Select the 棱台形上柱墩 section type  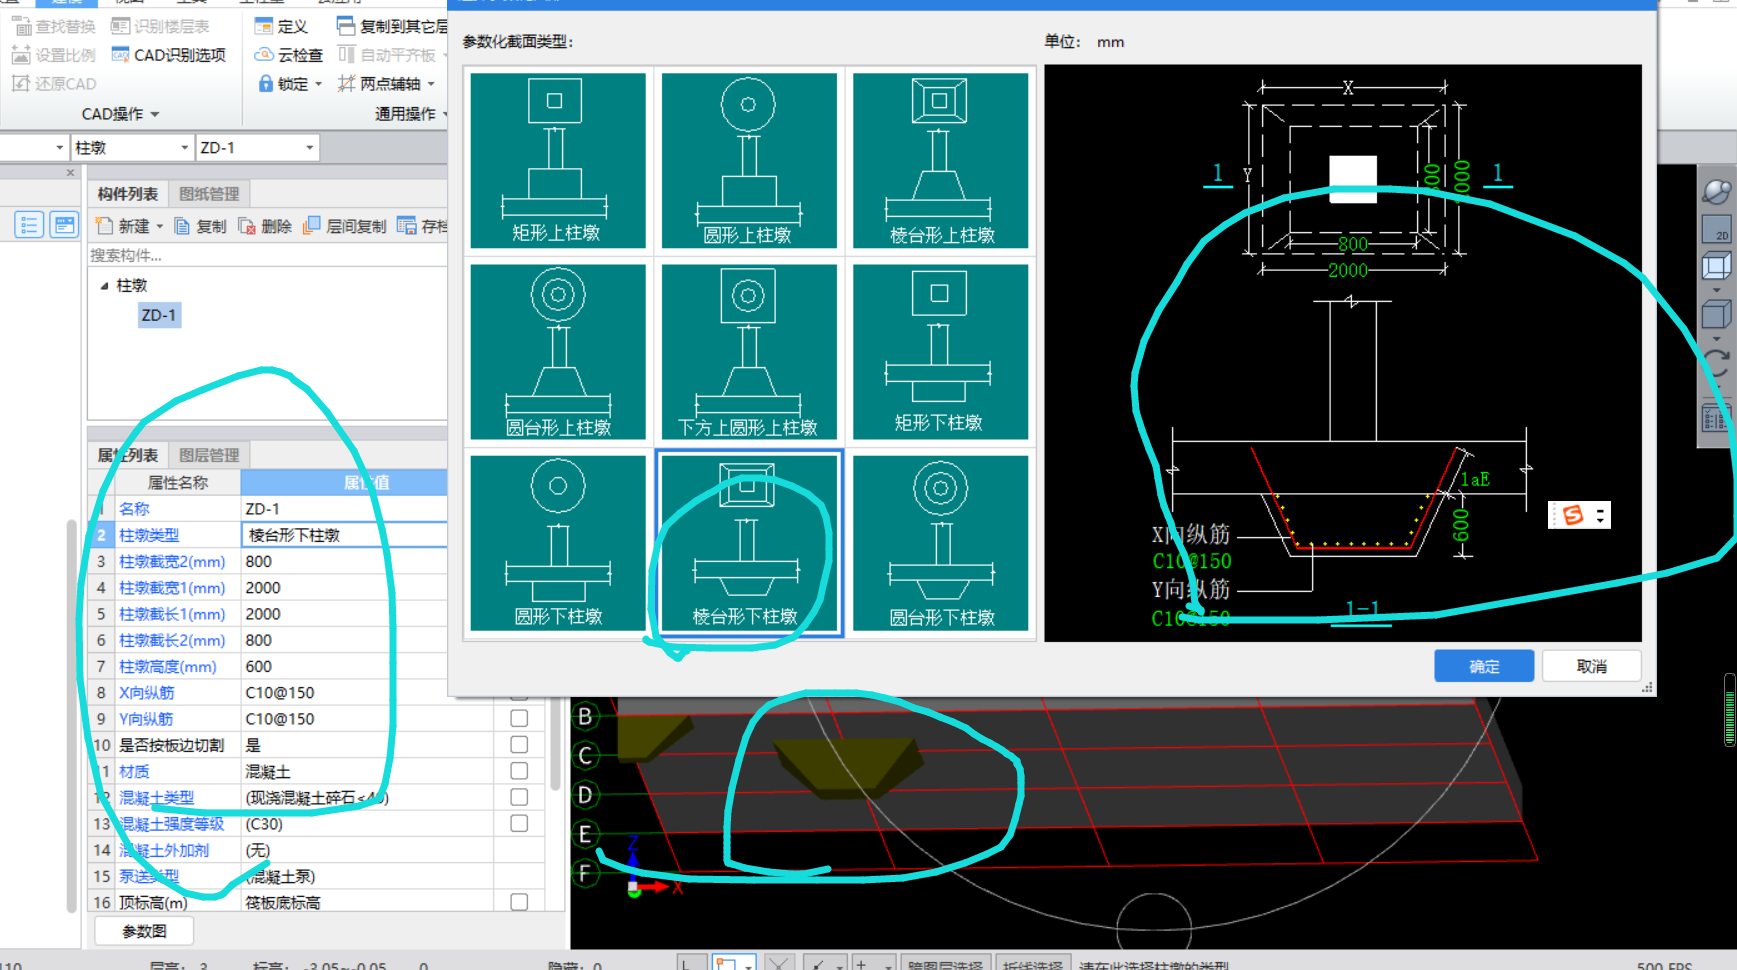[x=941, y=160]
